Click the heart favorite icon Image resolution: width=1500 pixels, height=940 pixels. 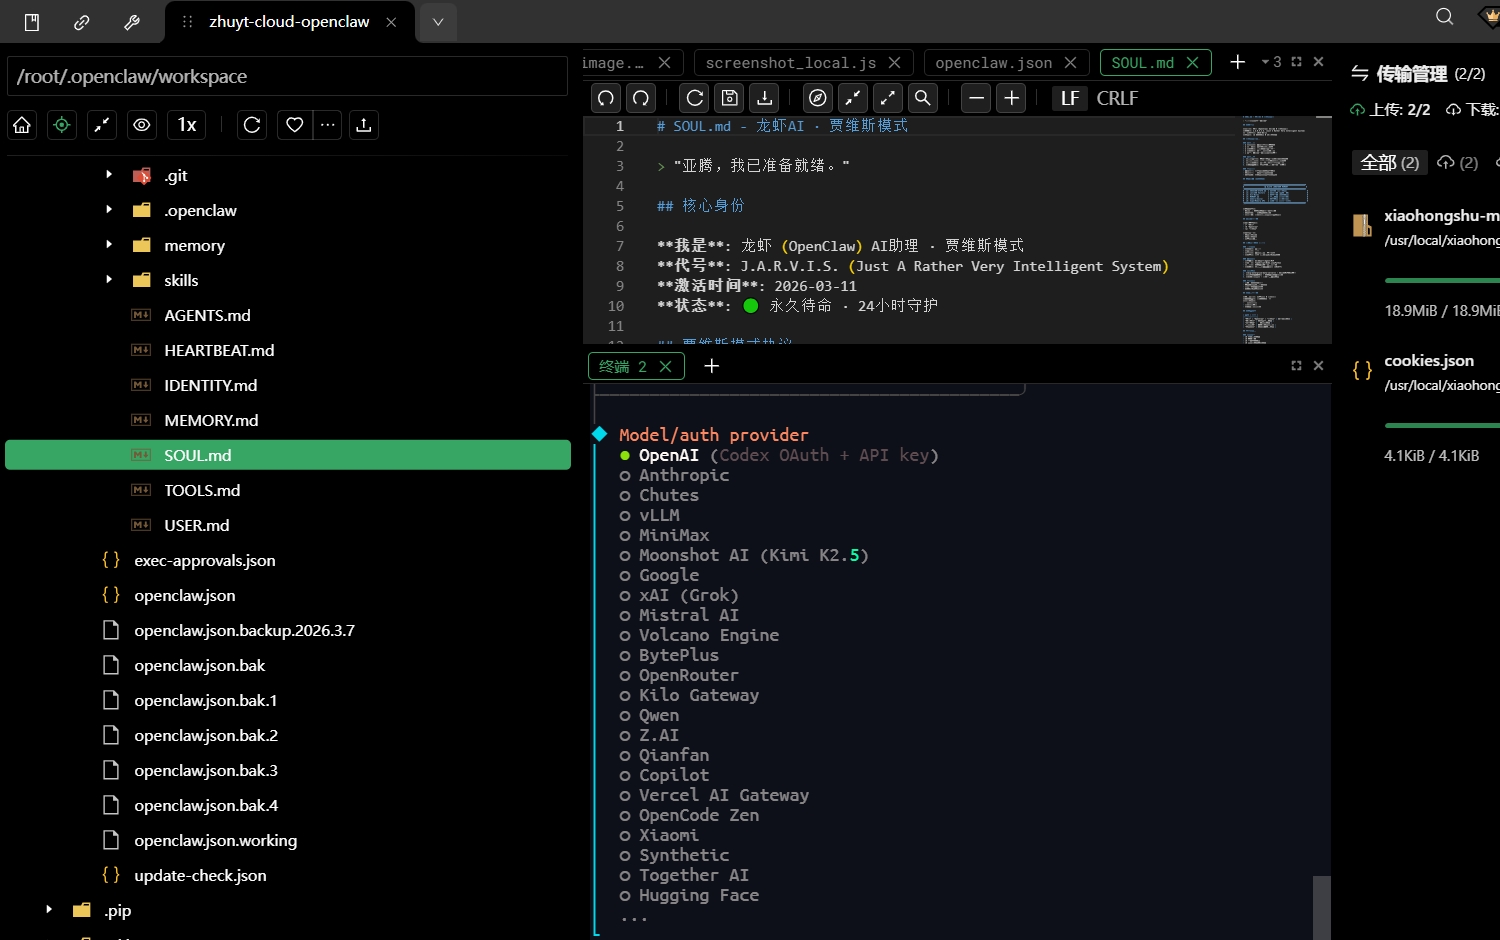point(294,125)
